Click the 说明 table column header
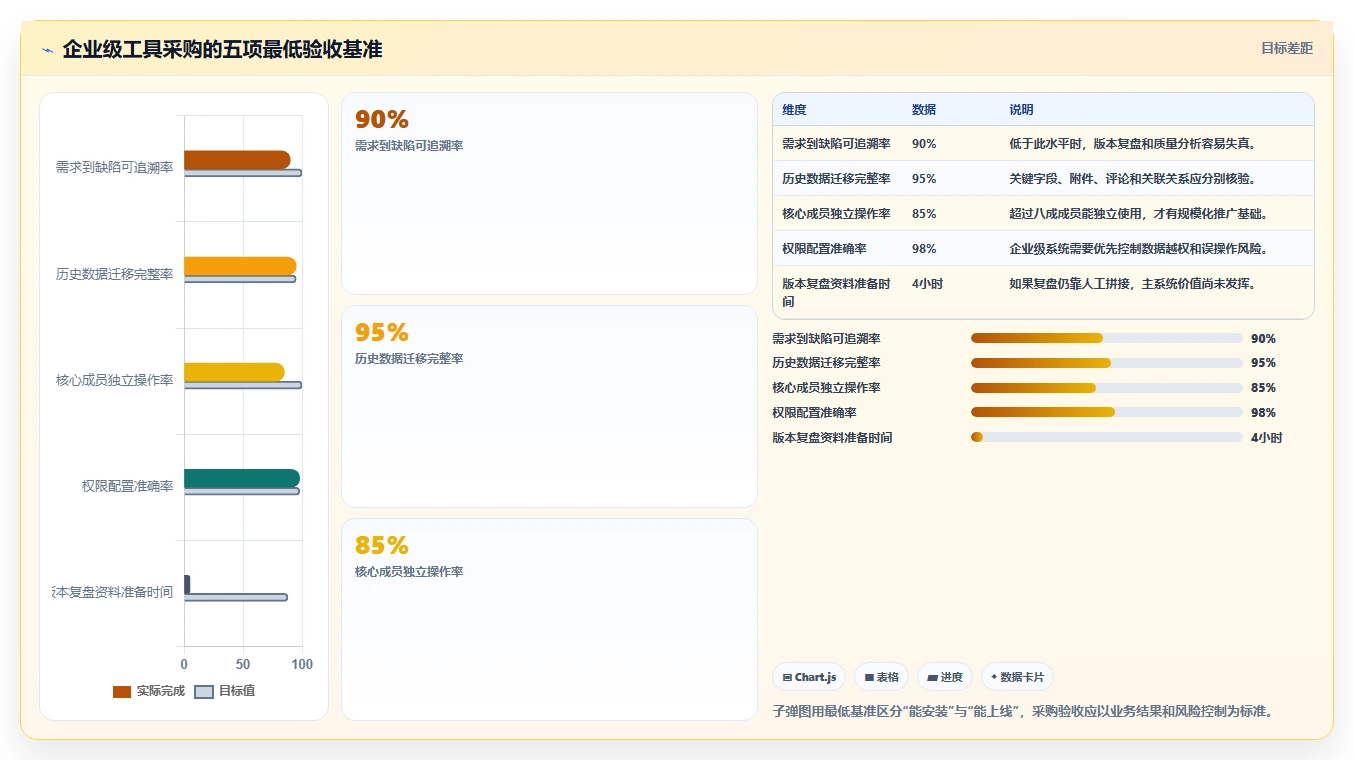The height and width of the screenshot is (760, 1354). point(1022,110)
